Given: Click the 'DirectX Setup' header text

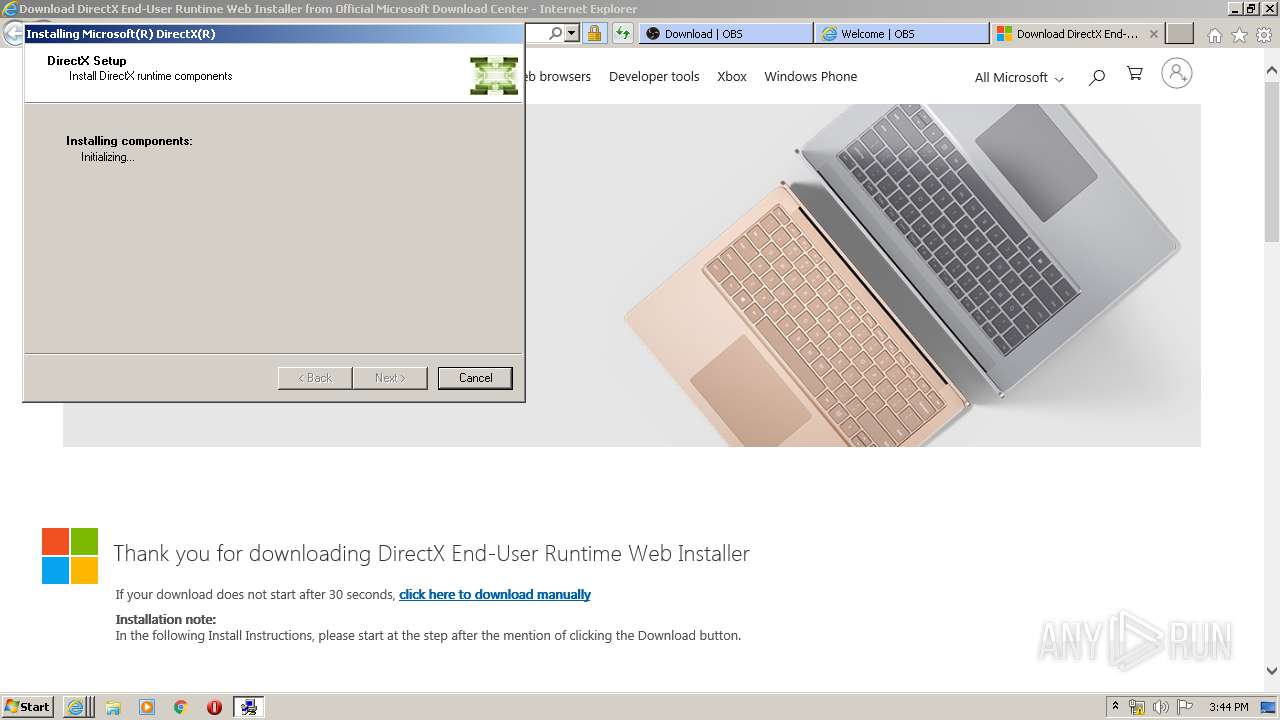Looking at the screenshot, I should pyautogui.click(x=87, y=61).
